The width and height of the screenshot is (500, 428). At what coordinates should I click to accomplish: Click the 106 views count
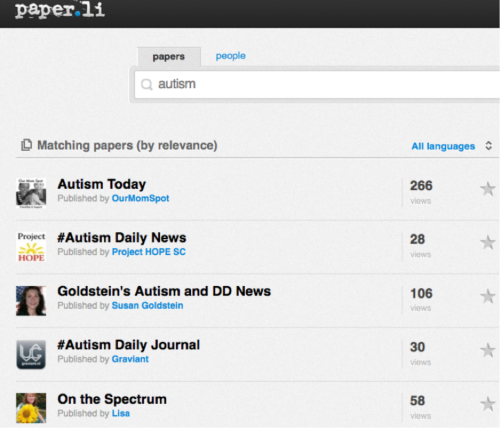pyautogui.click(x=421, y=294)
